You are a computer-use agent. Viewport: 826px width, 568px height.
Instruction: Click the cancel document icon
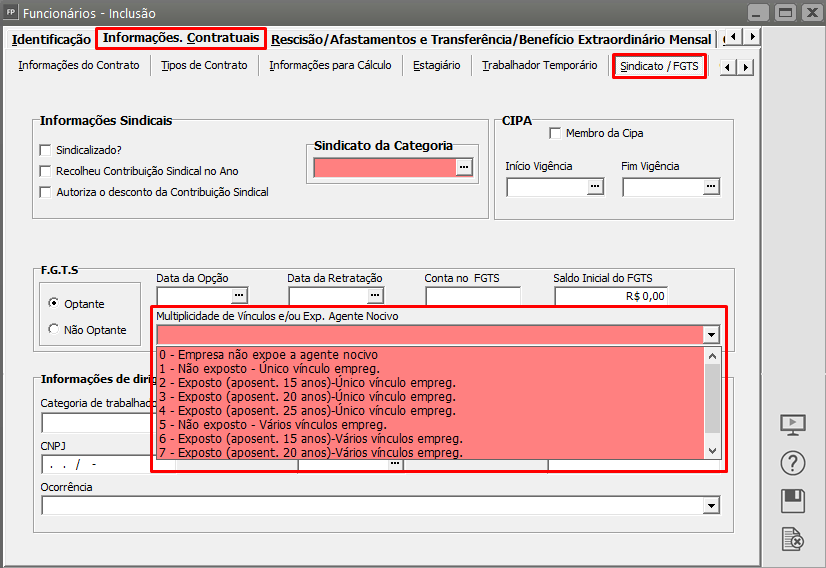[x=792, y=540]
